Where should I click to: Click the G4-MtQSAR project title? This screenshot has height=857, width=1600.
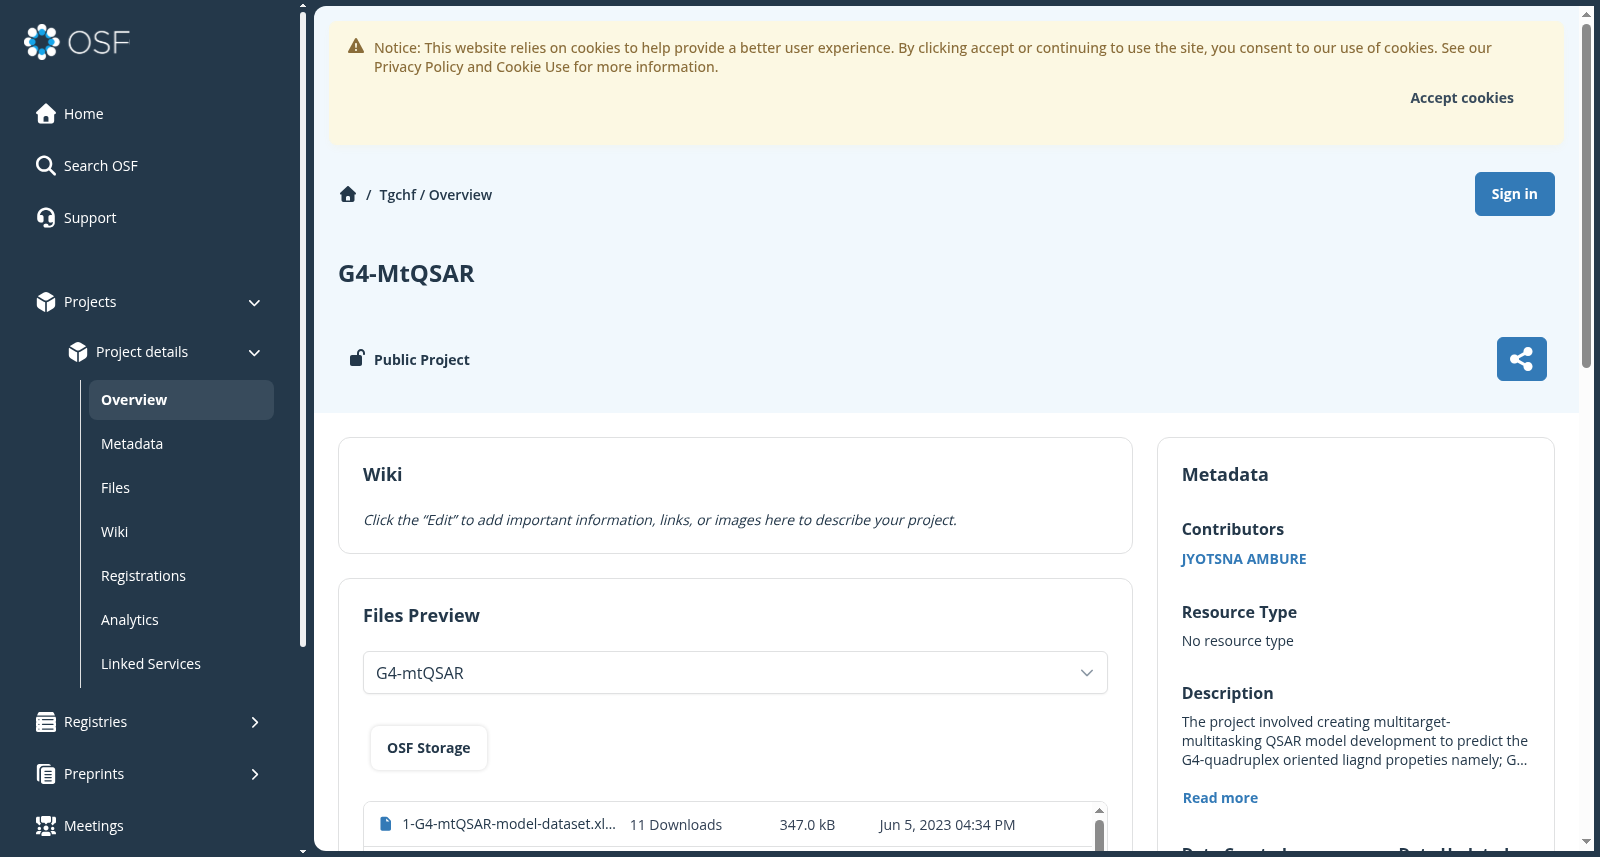(406, 274)
